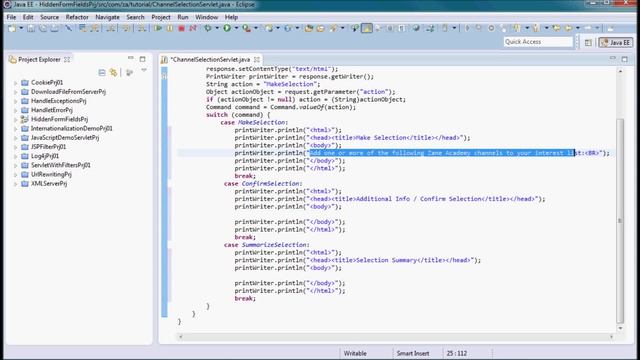
Task: Select HandleErrorPrj in Project Explorer
Action: coord(52,110)
